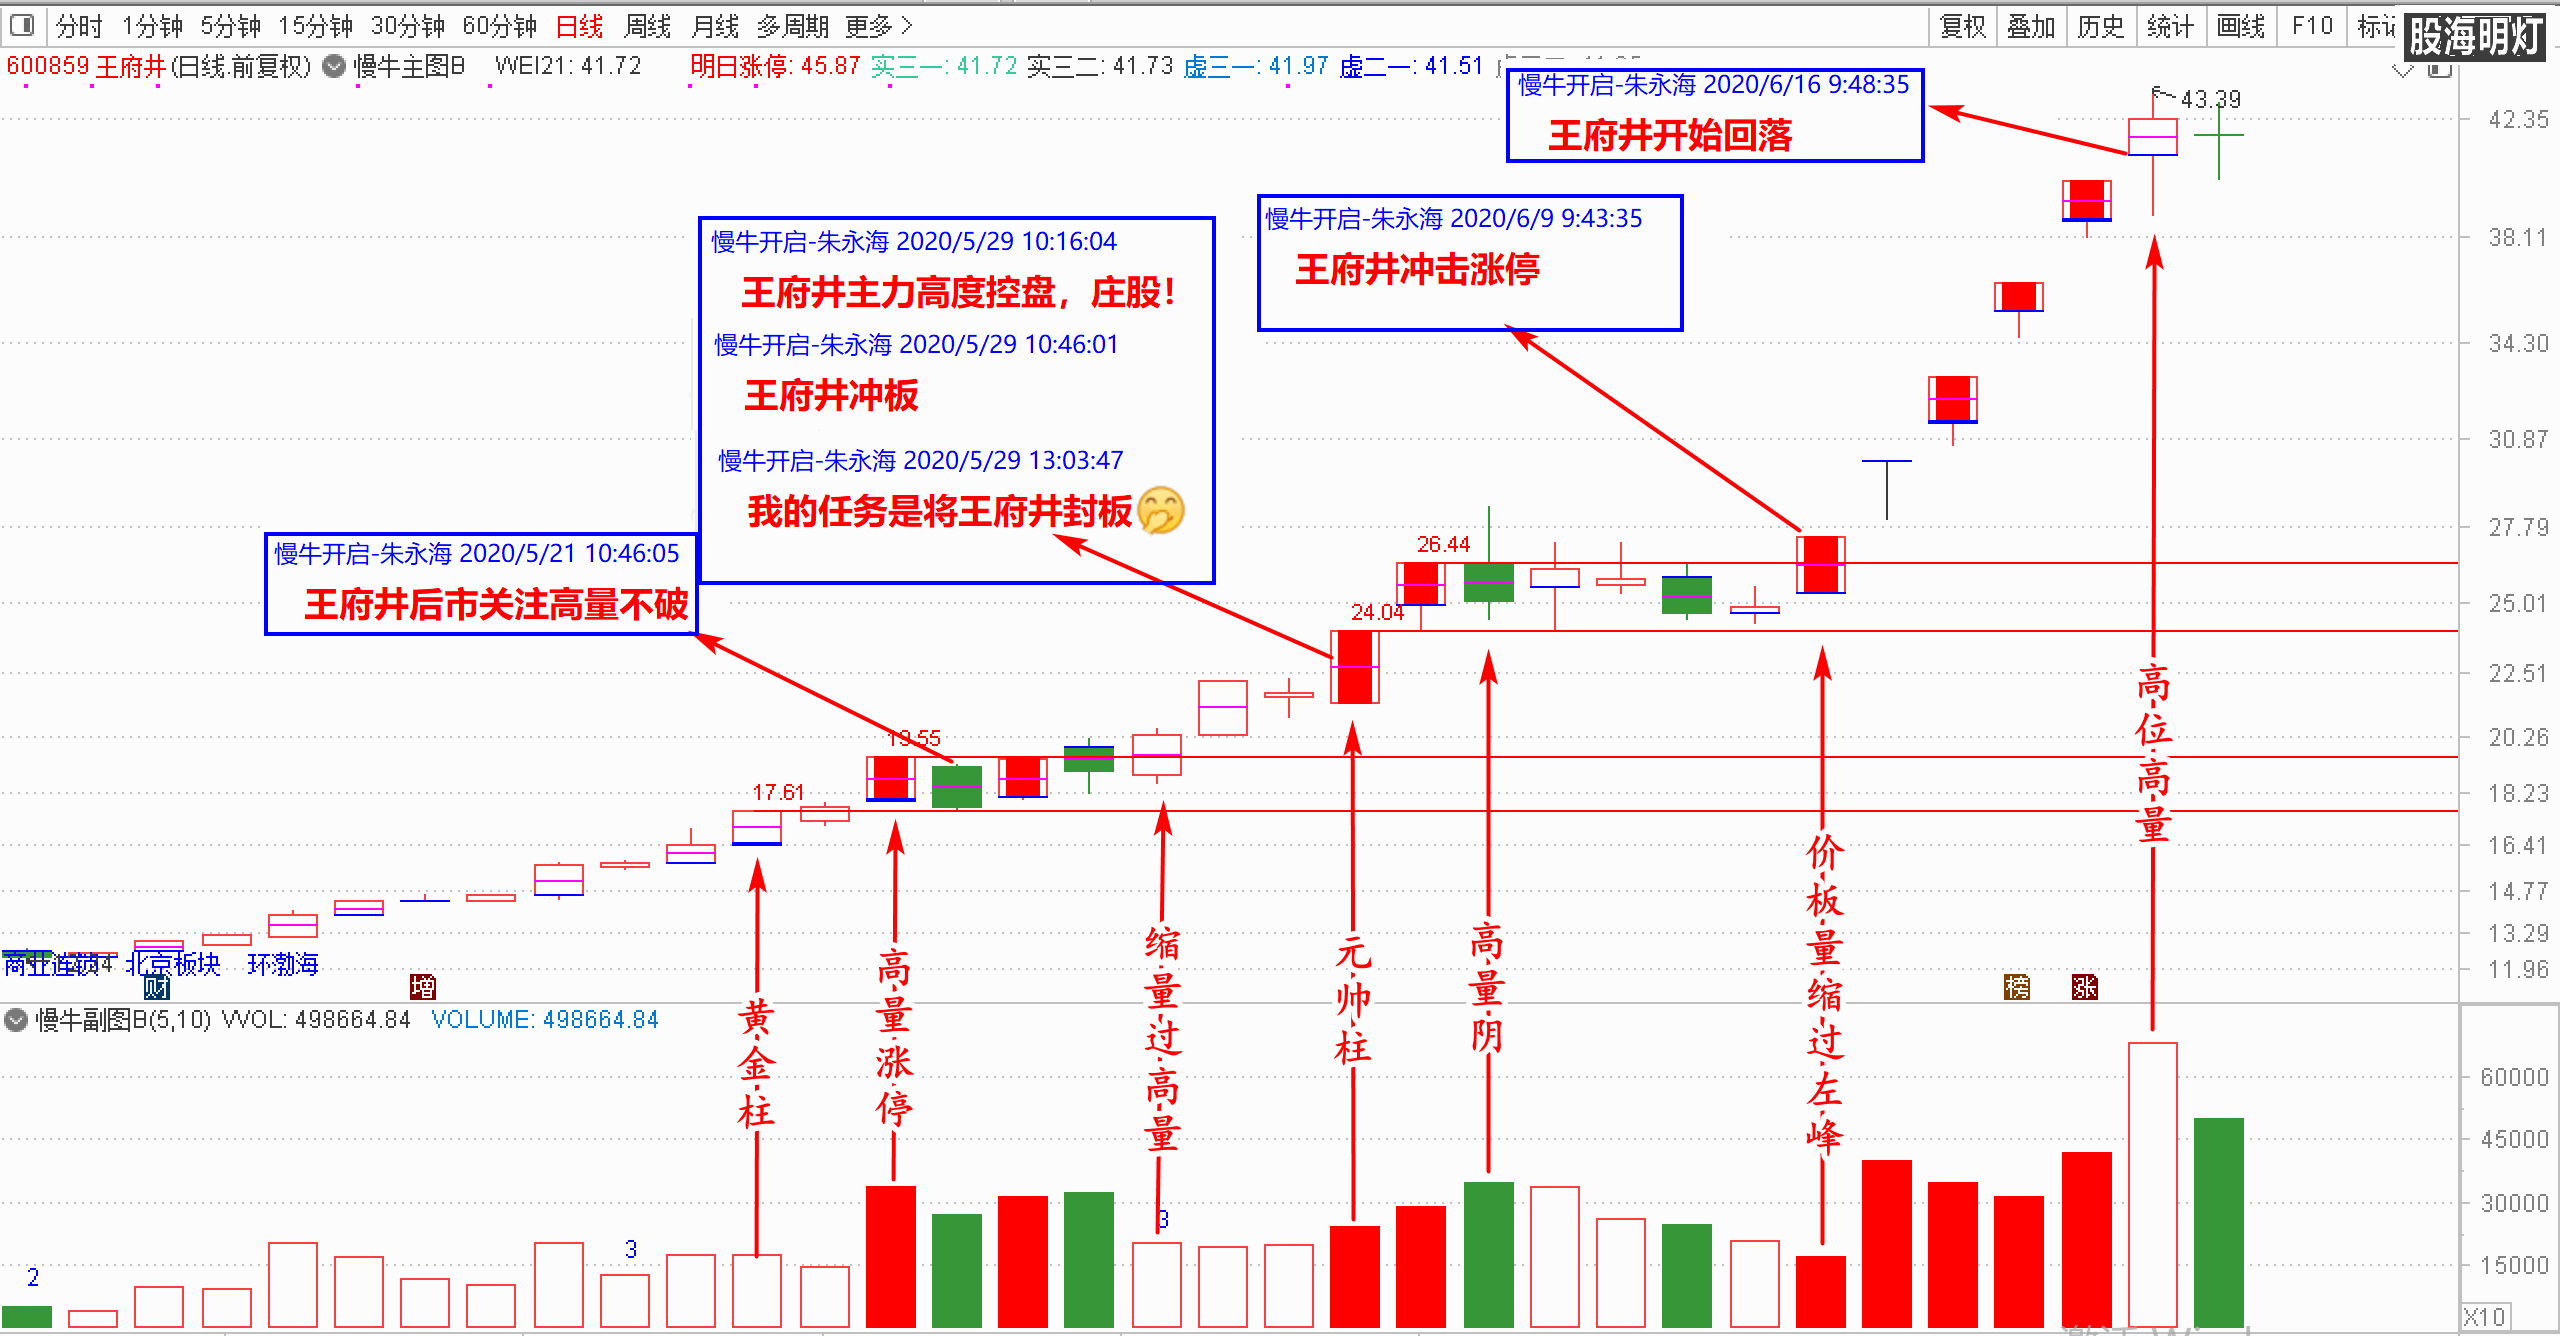Click the last green volume bar
Screen dimensions: 2560x1336
pos(2219,1223)
